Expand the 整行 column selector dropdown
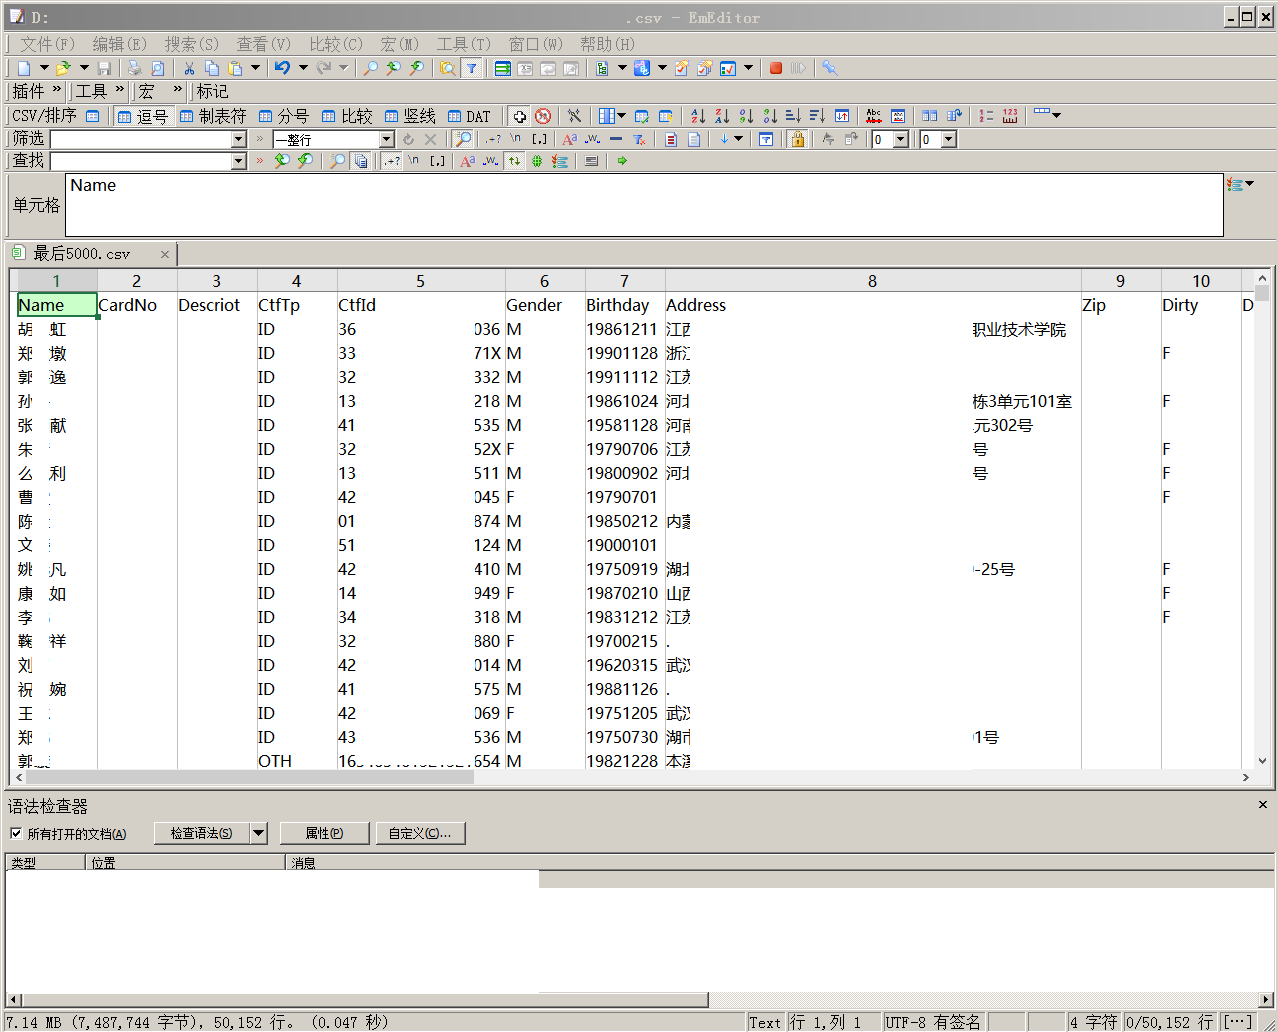This screenshot has height=1032, width=1278. coord(386,139)
